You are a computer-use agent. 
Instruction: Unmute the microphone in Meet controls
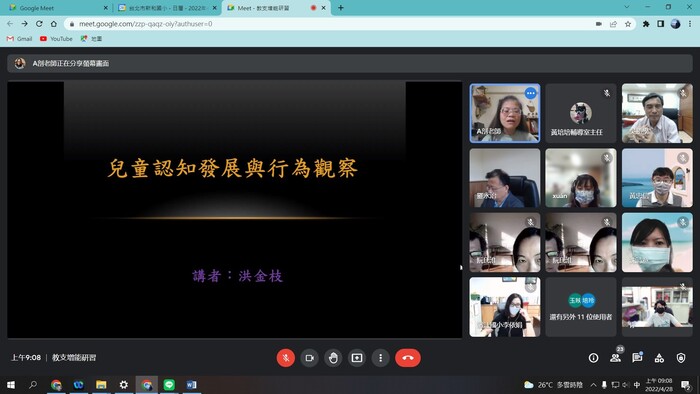click(286, 358)
